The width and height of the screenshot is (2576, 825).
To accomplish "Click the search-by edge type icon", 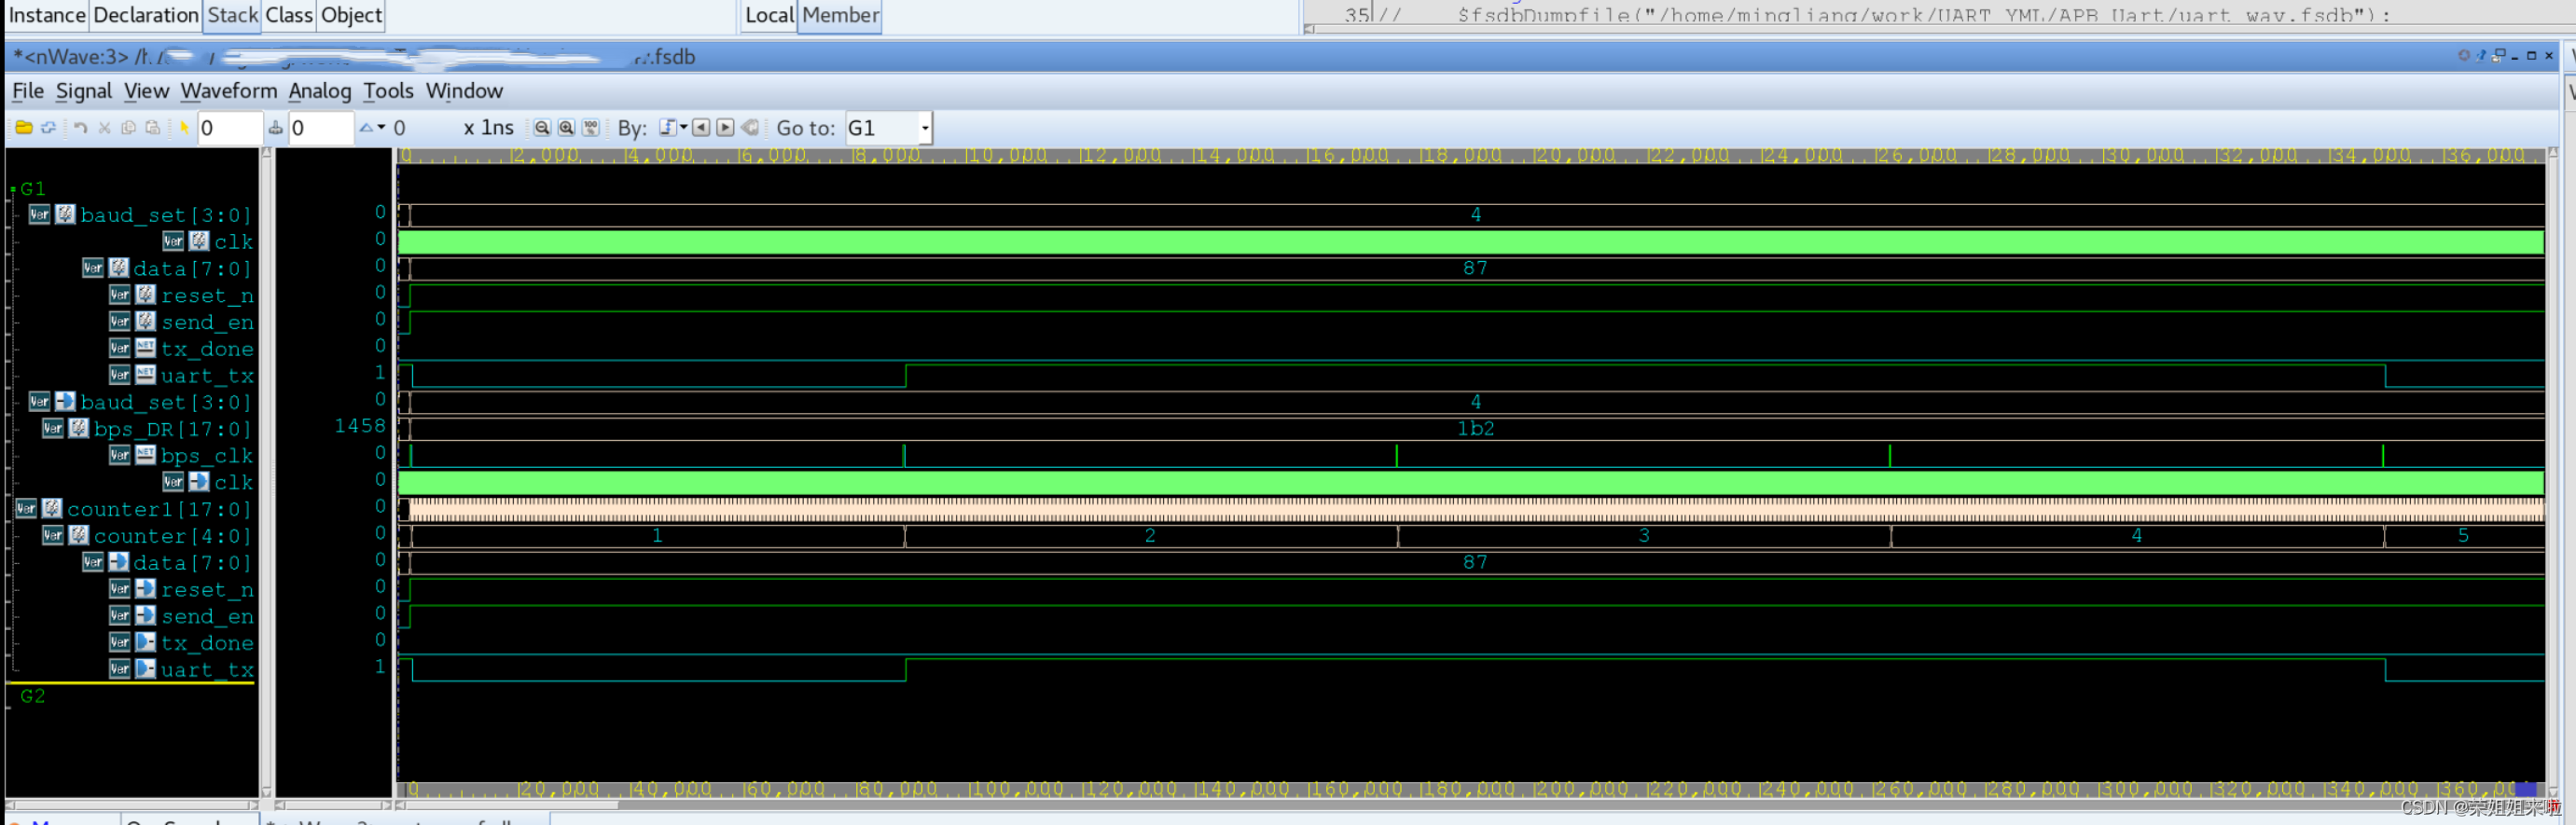I will coord(668,127).
